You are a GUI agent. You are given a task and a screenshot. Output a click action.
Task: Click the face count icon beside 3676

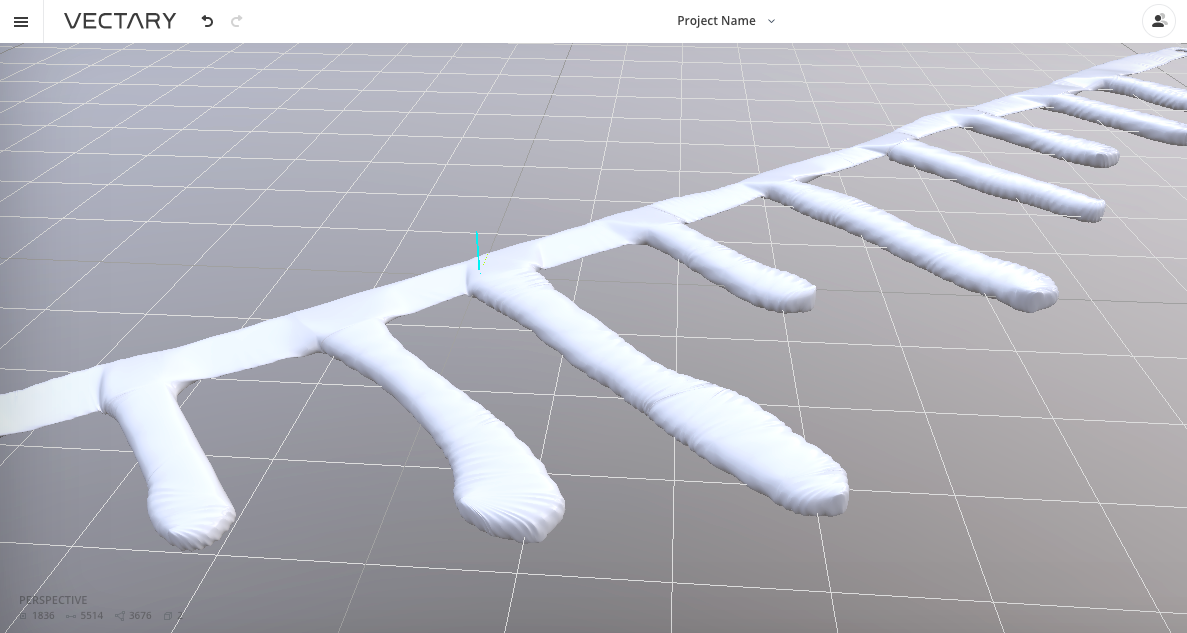(120, 616)
